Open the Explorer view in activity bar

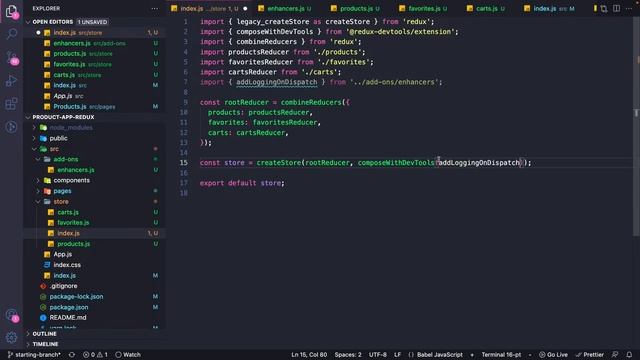coord(11,11)
